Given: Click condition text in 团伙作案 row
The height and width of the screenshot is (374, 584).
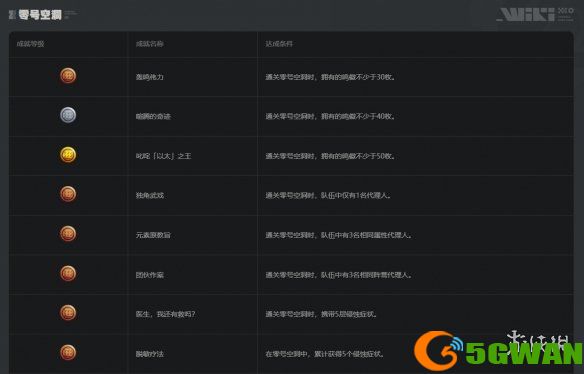Looking at the screenshot, I should (x=339, y=275).
